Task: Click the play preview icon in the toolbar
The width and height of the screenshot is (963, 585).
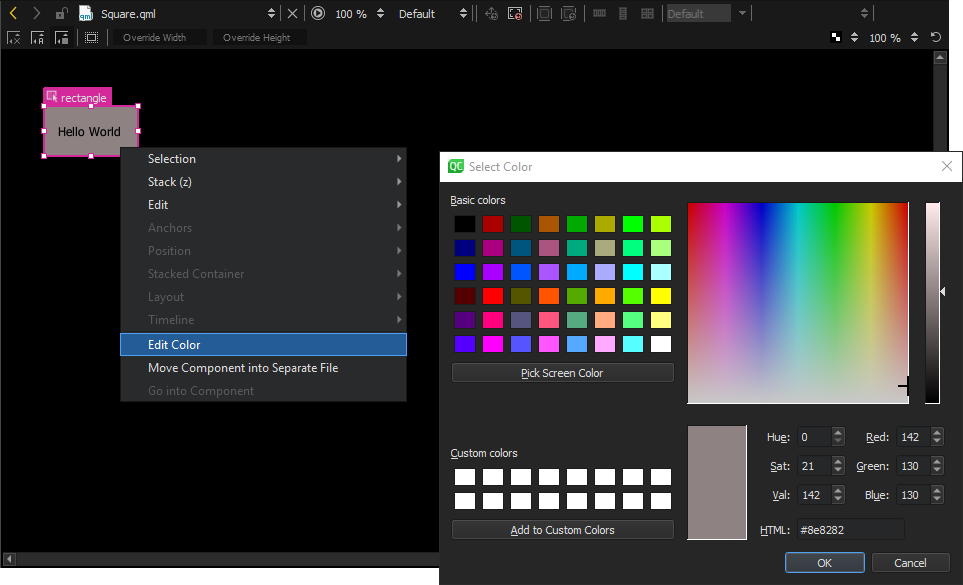Action: point(317,14)
